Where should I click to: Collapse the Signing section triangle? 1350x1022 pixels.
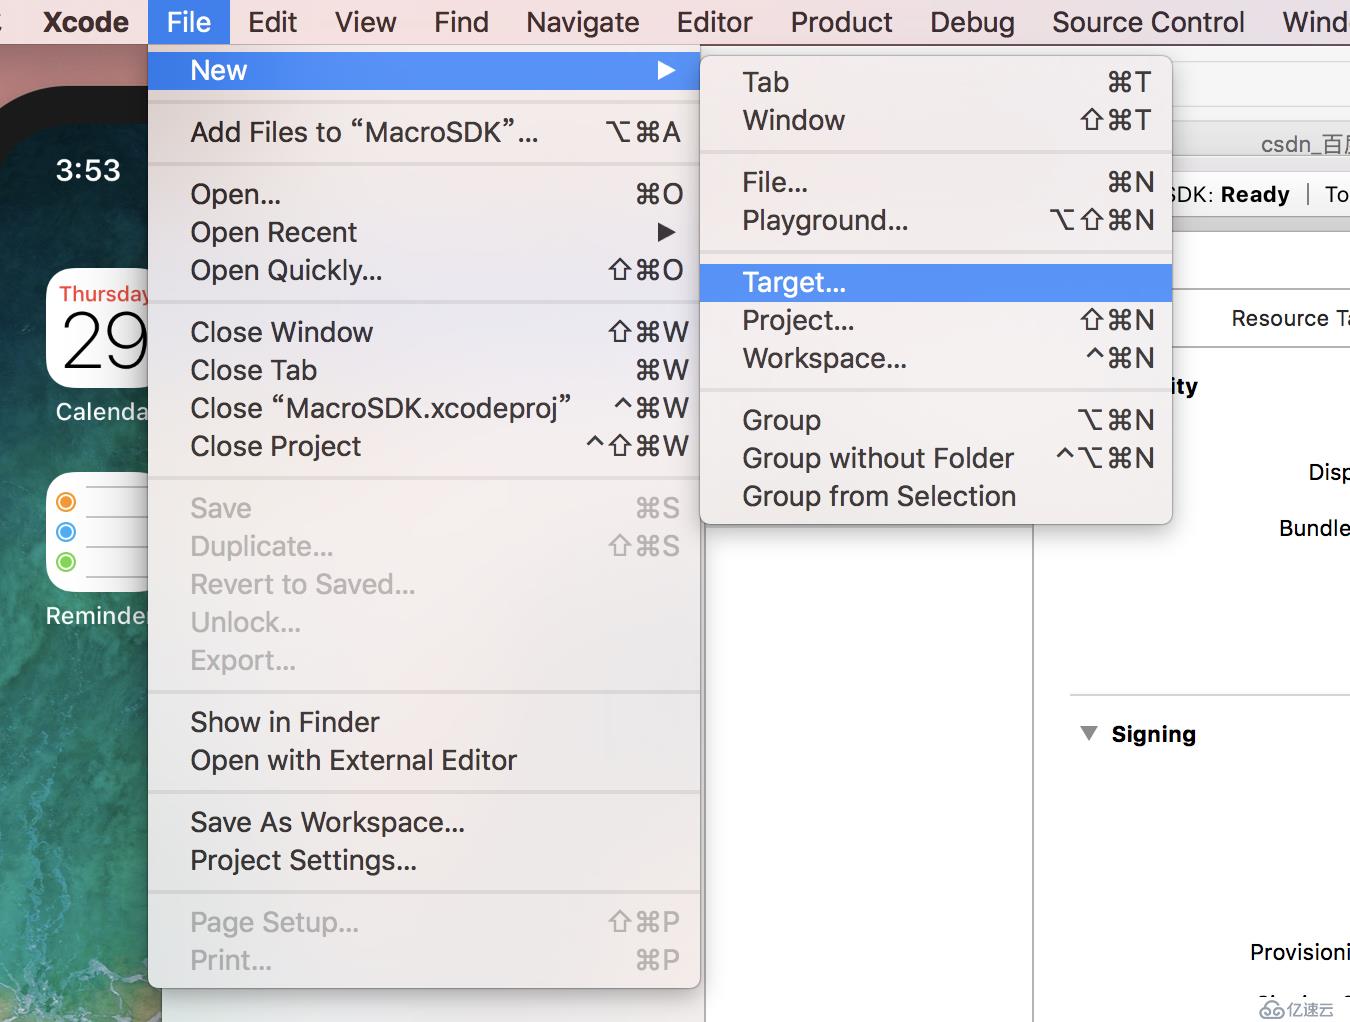[1089, 733]
